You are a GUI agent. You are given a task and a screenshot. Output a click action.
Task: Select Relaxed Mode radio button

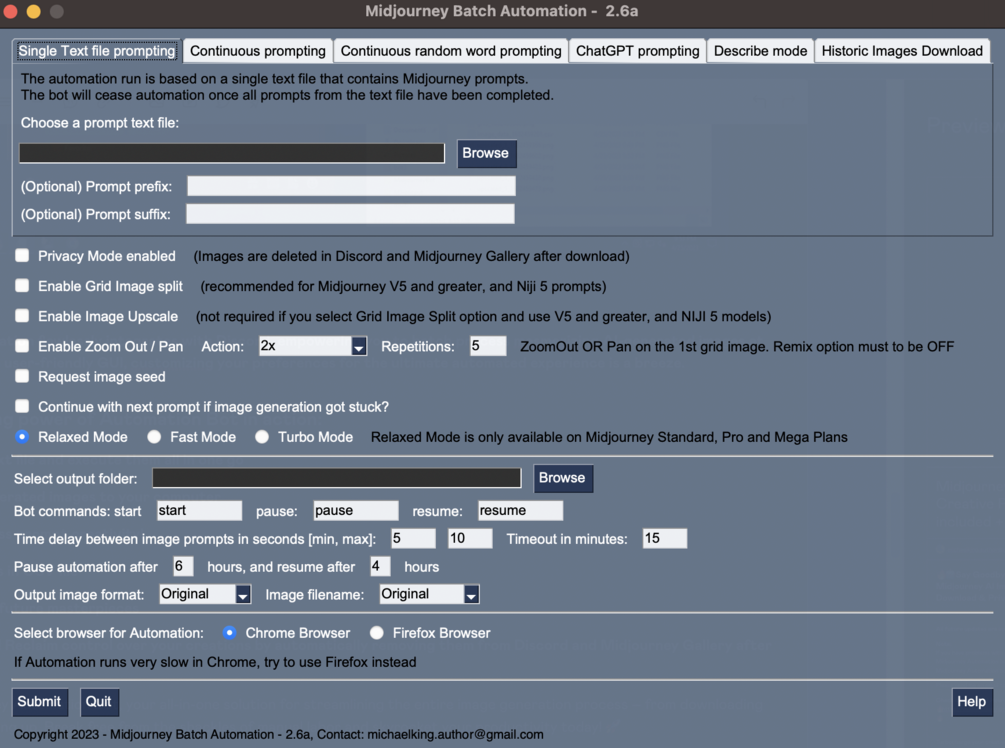22,436
